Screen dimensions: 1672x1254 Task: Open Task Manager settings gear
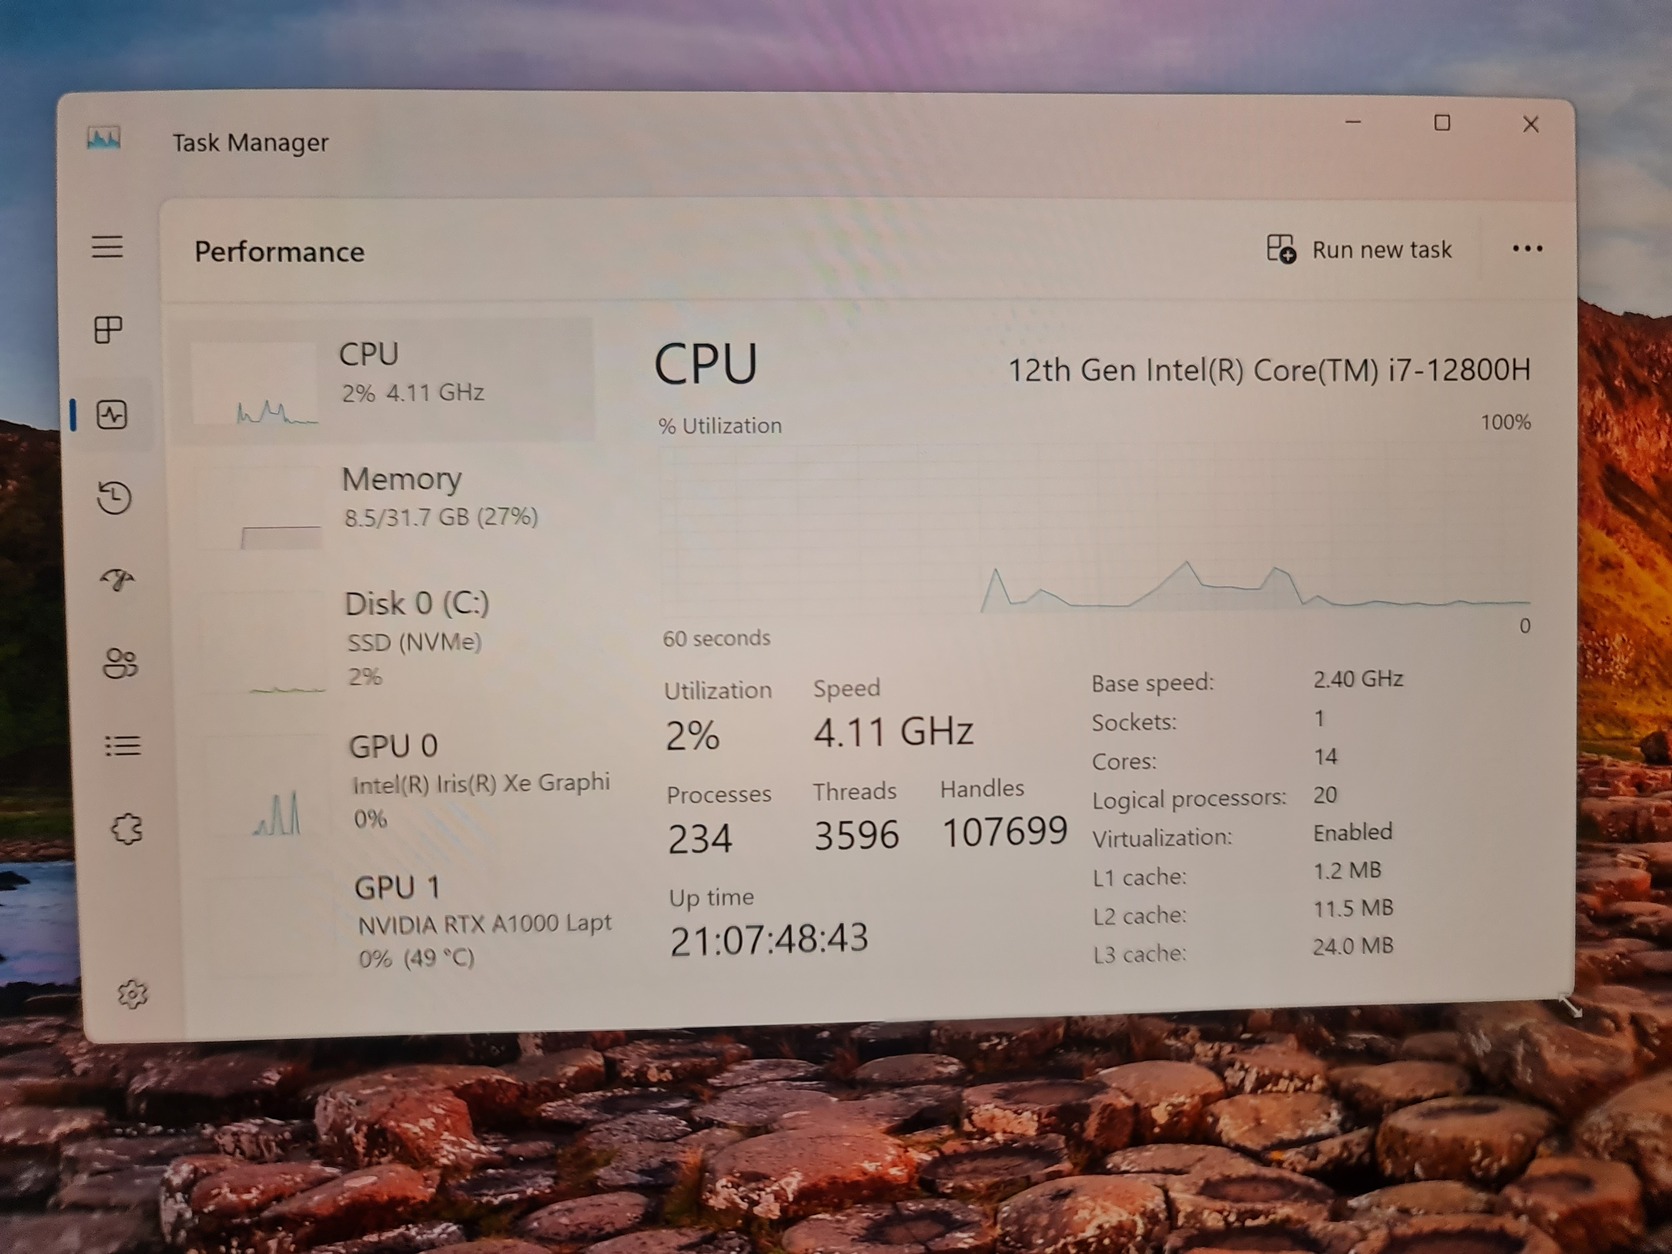133,994
